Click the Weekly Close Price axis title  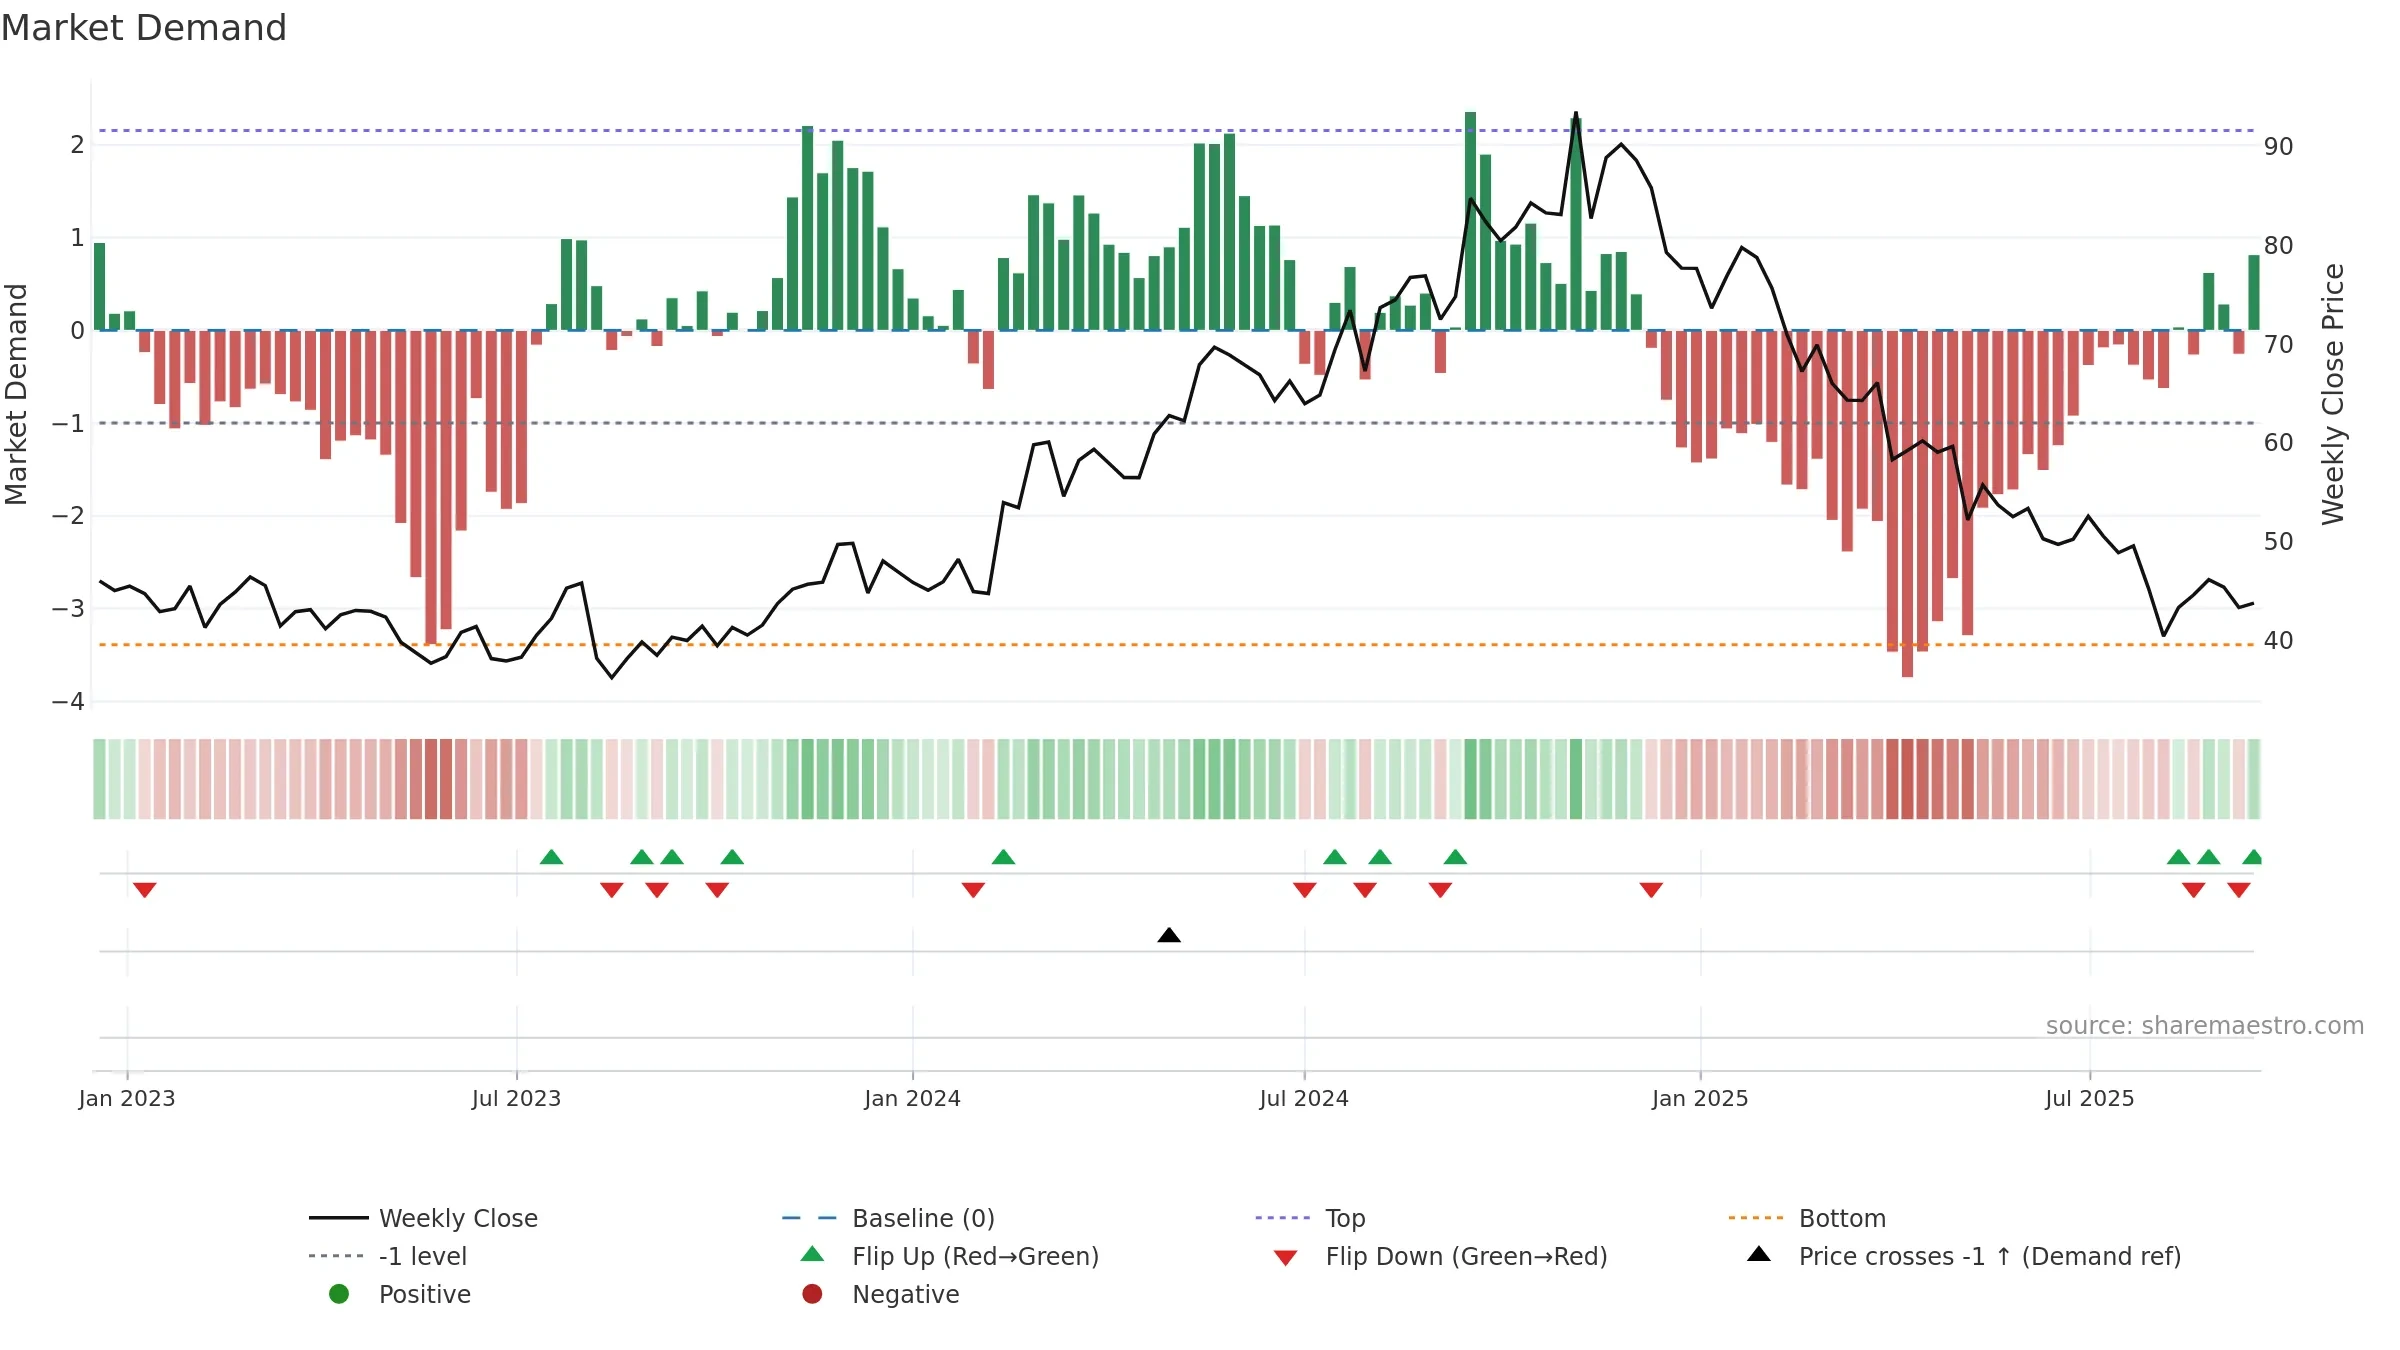[x=2333, y=394]
